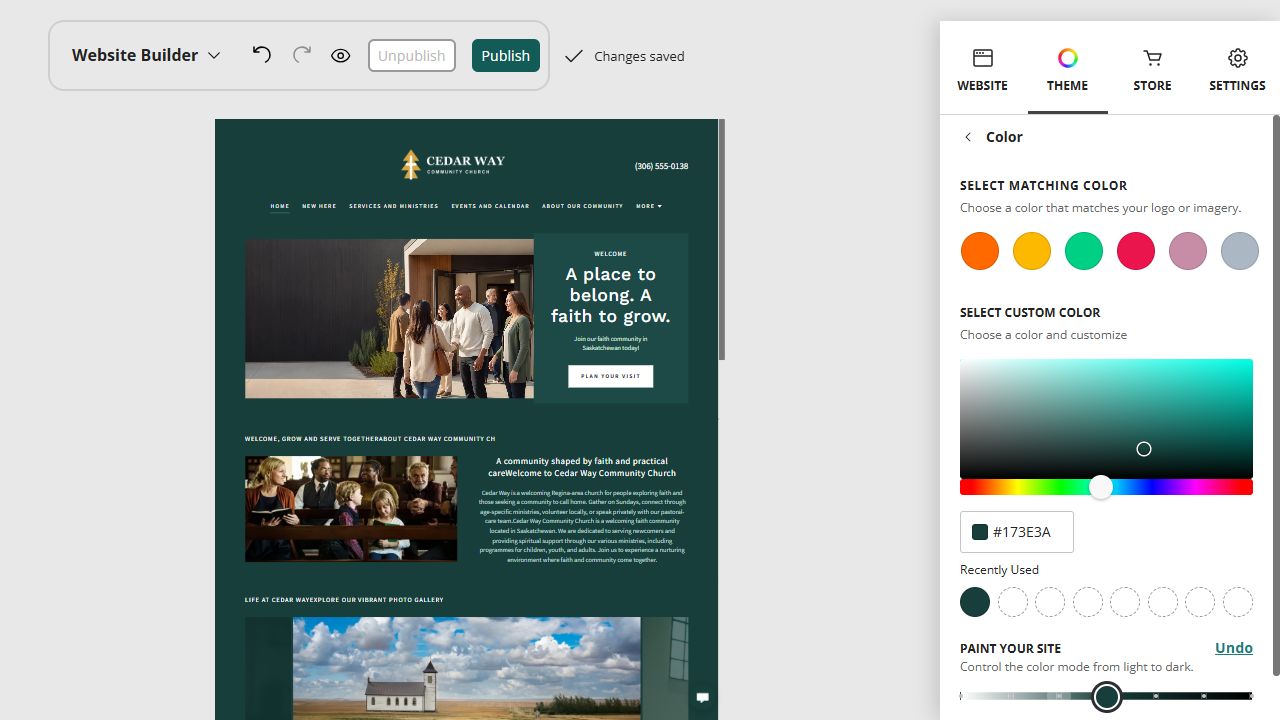Select the hero photo of people greeting
This screenshot has height=720, width=1280.
click(389, 318)
